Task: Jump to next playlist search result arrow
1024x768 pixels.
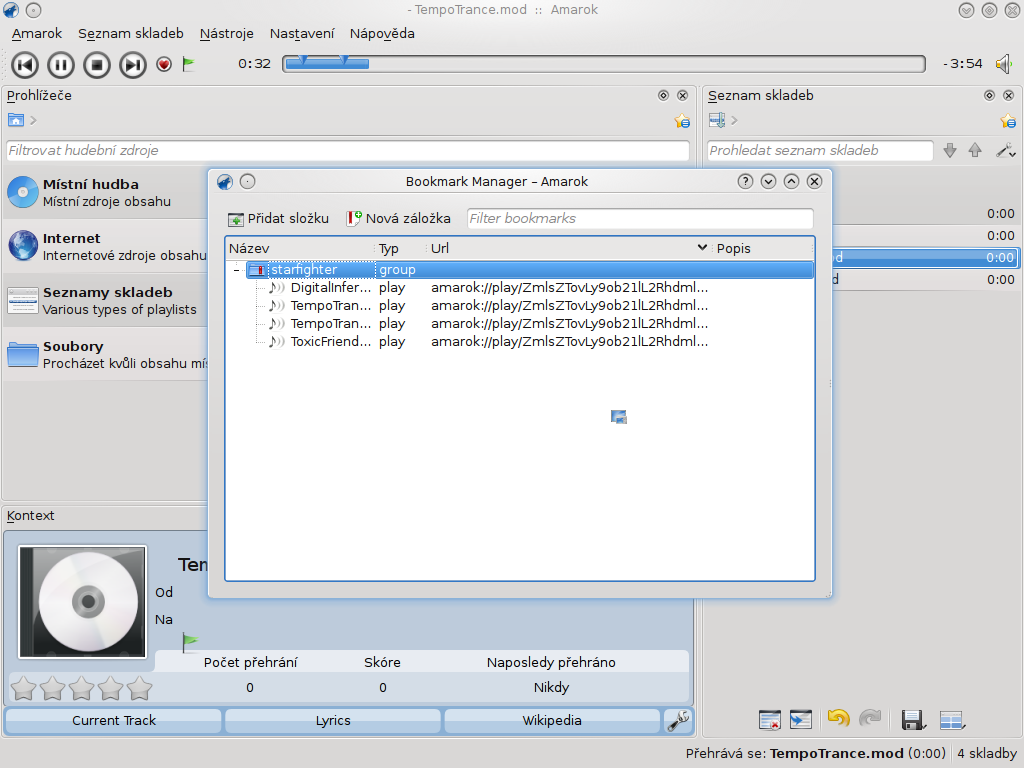Action: pos(950,150)
